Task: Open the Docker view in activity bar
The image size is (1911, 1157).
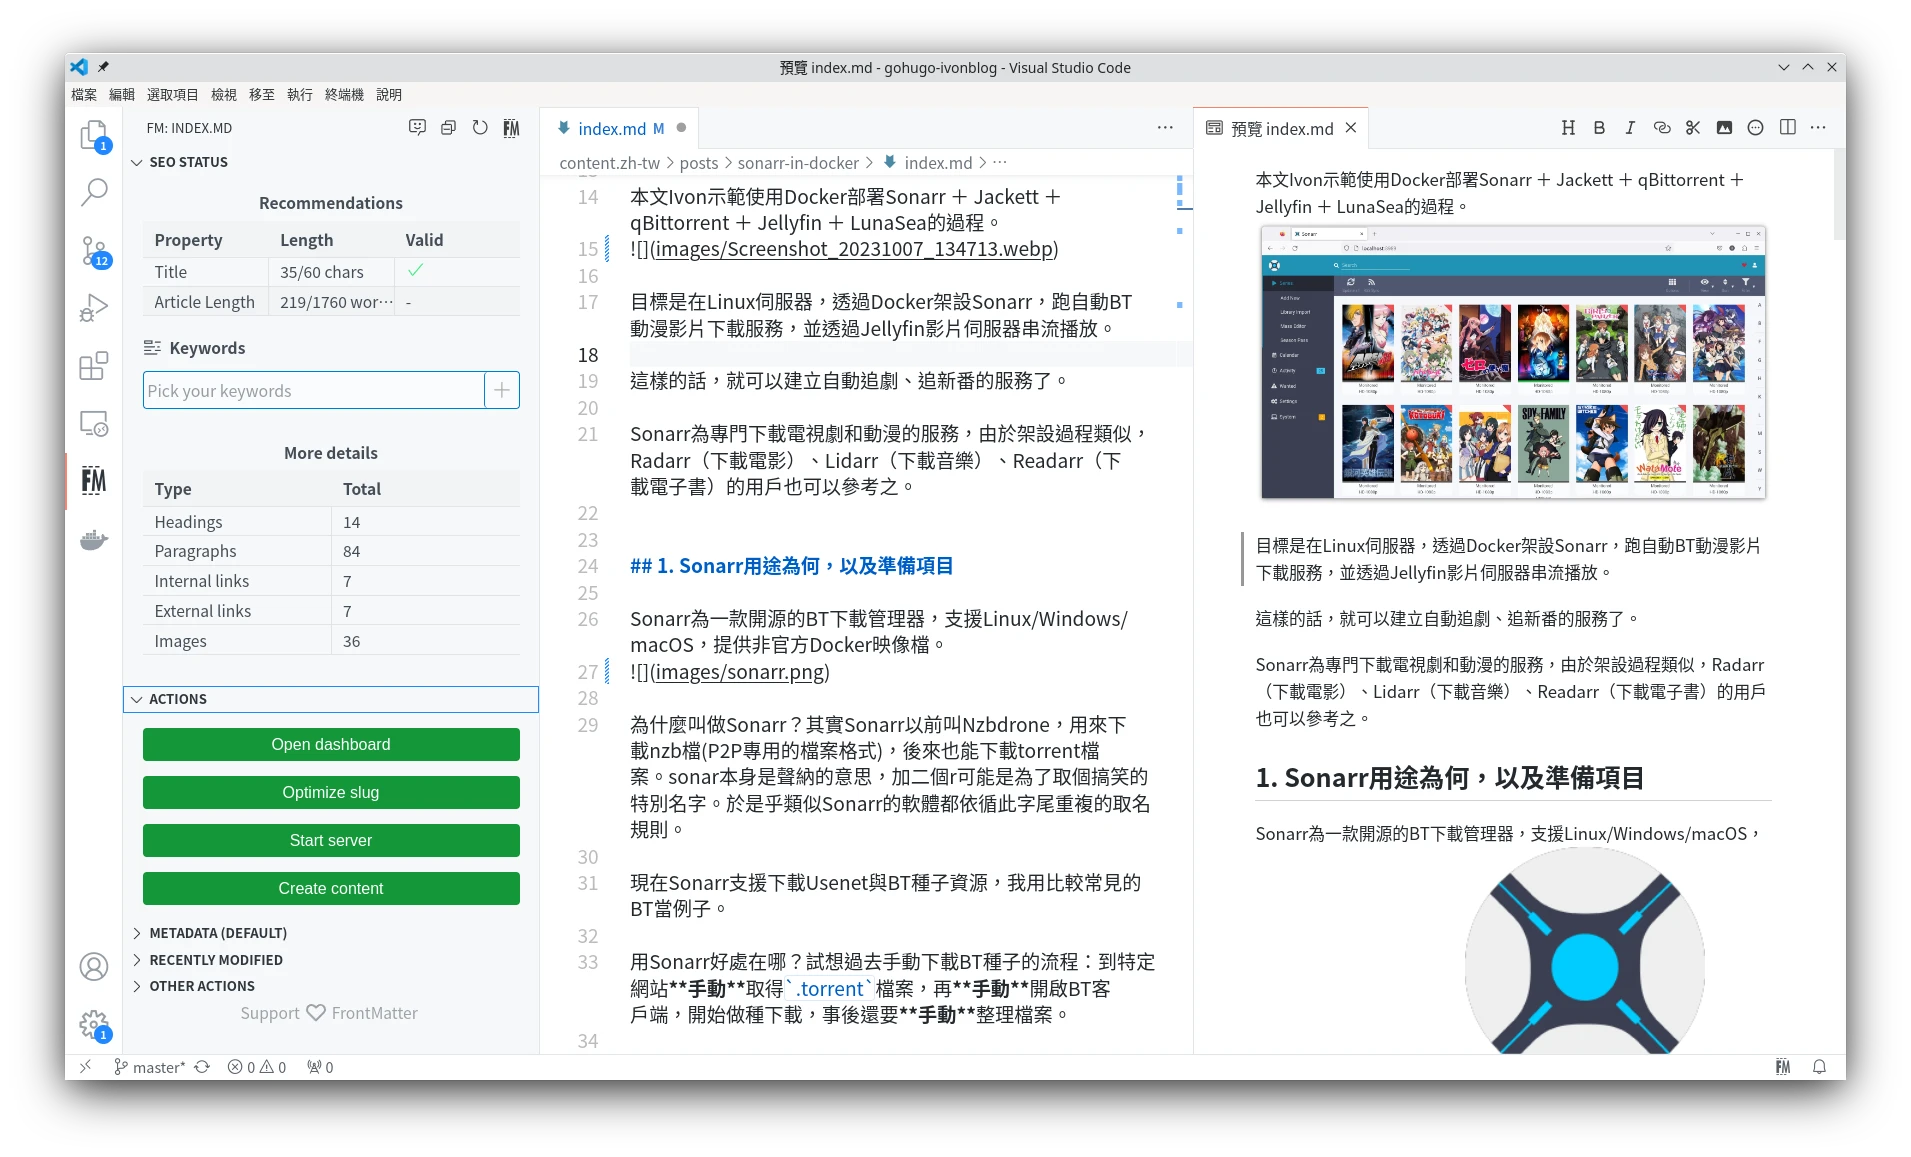Action: [x=94, y=541]
